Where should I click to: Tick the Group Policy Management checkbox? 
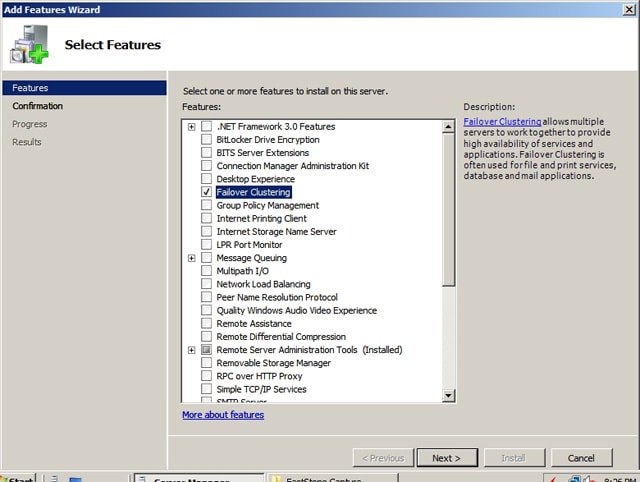[207, 205]
